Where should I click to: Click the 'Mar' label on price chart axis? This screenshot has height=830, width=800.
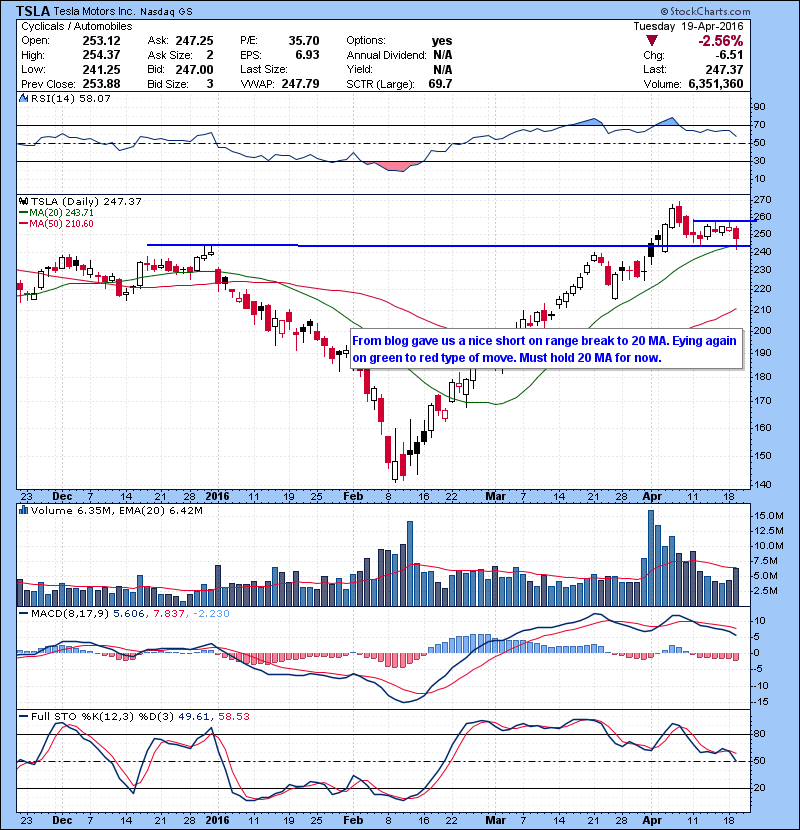[496, 497]
